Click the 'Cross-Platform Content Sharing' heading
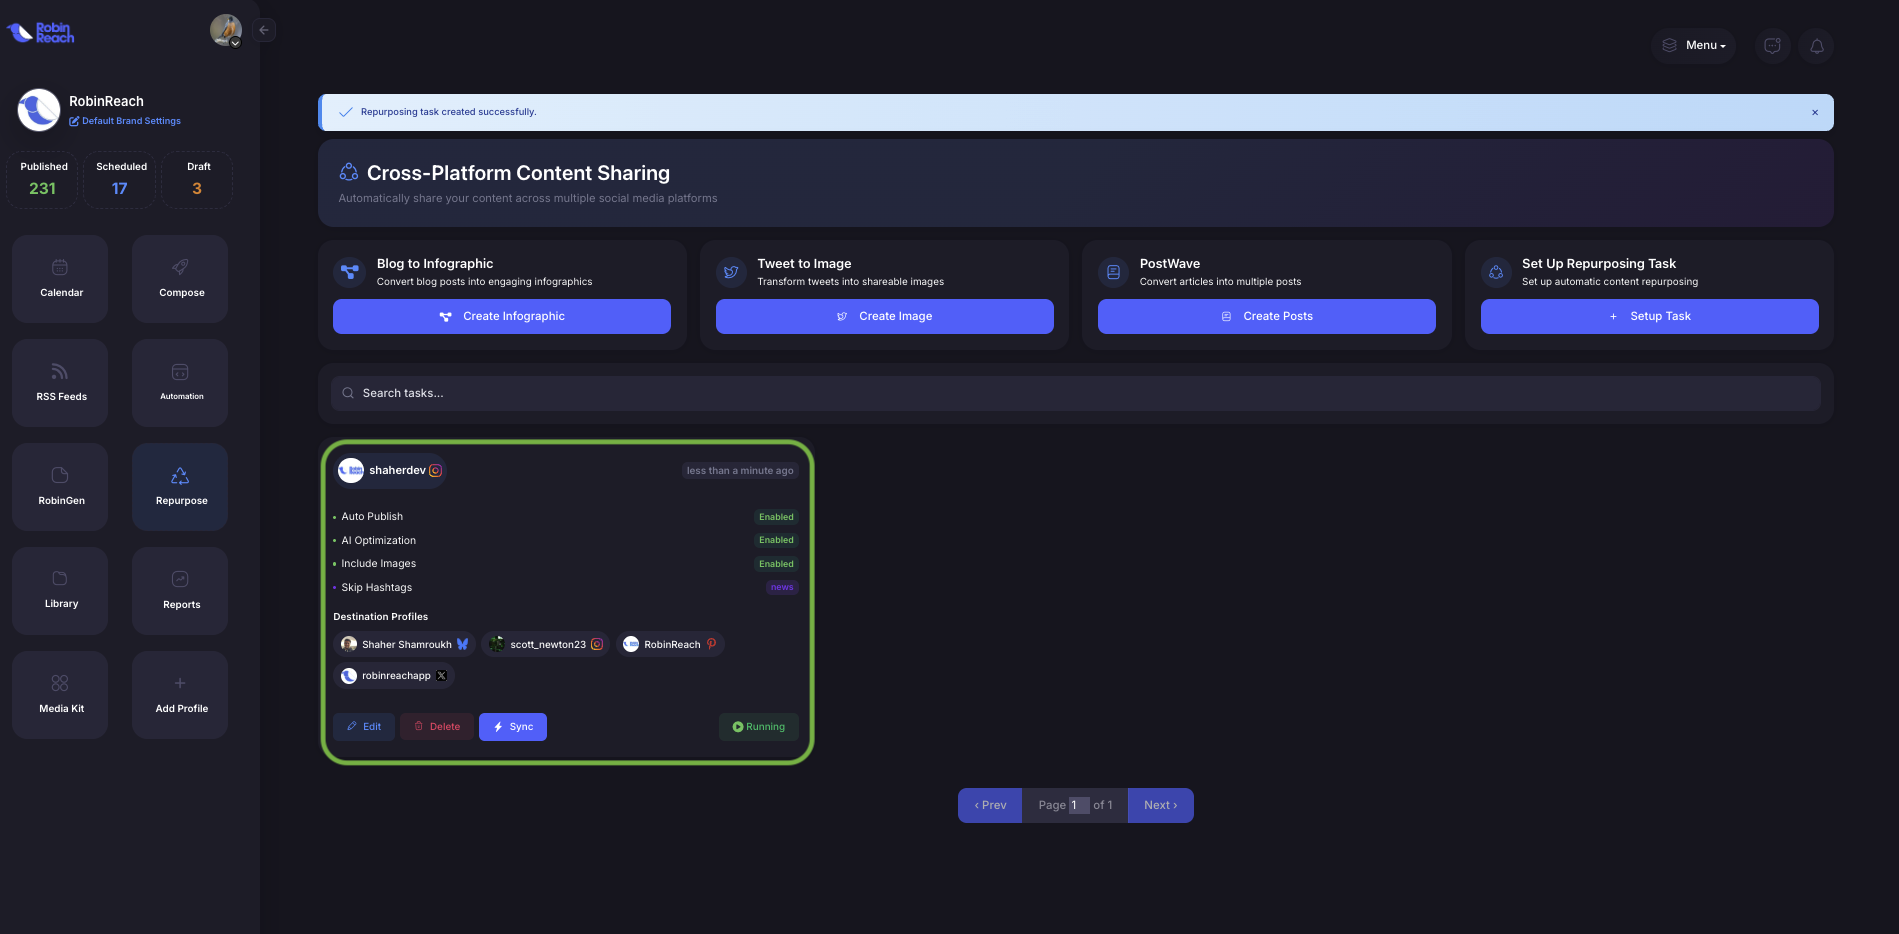This screenshot has height=934, width=1899. pyautogui.click(x=518, y=173)
